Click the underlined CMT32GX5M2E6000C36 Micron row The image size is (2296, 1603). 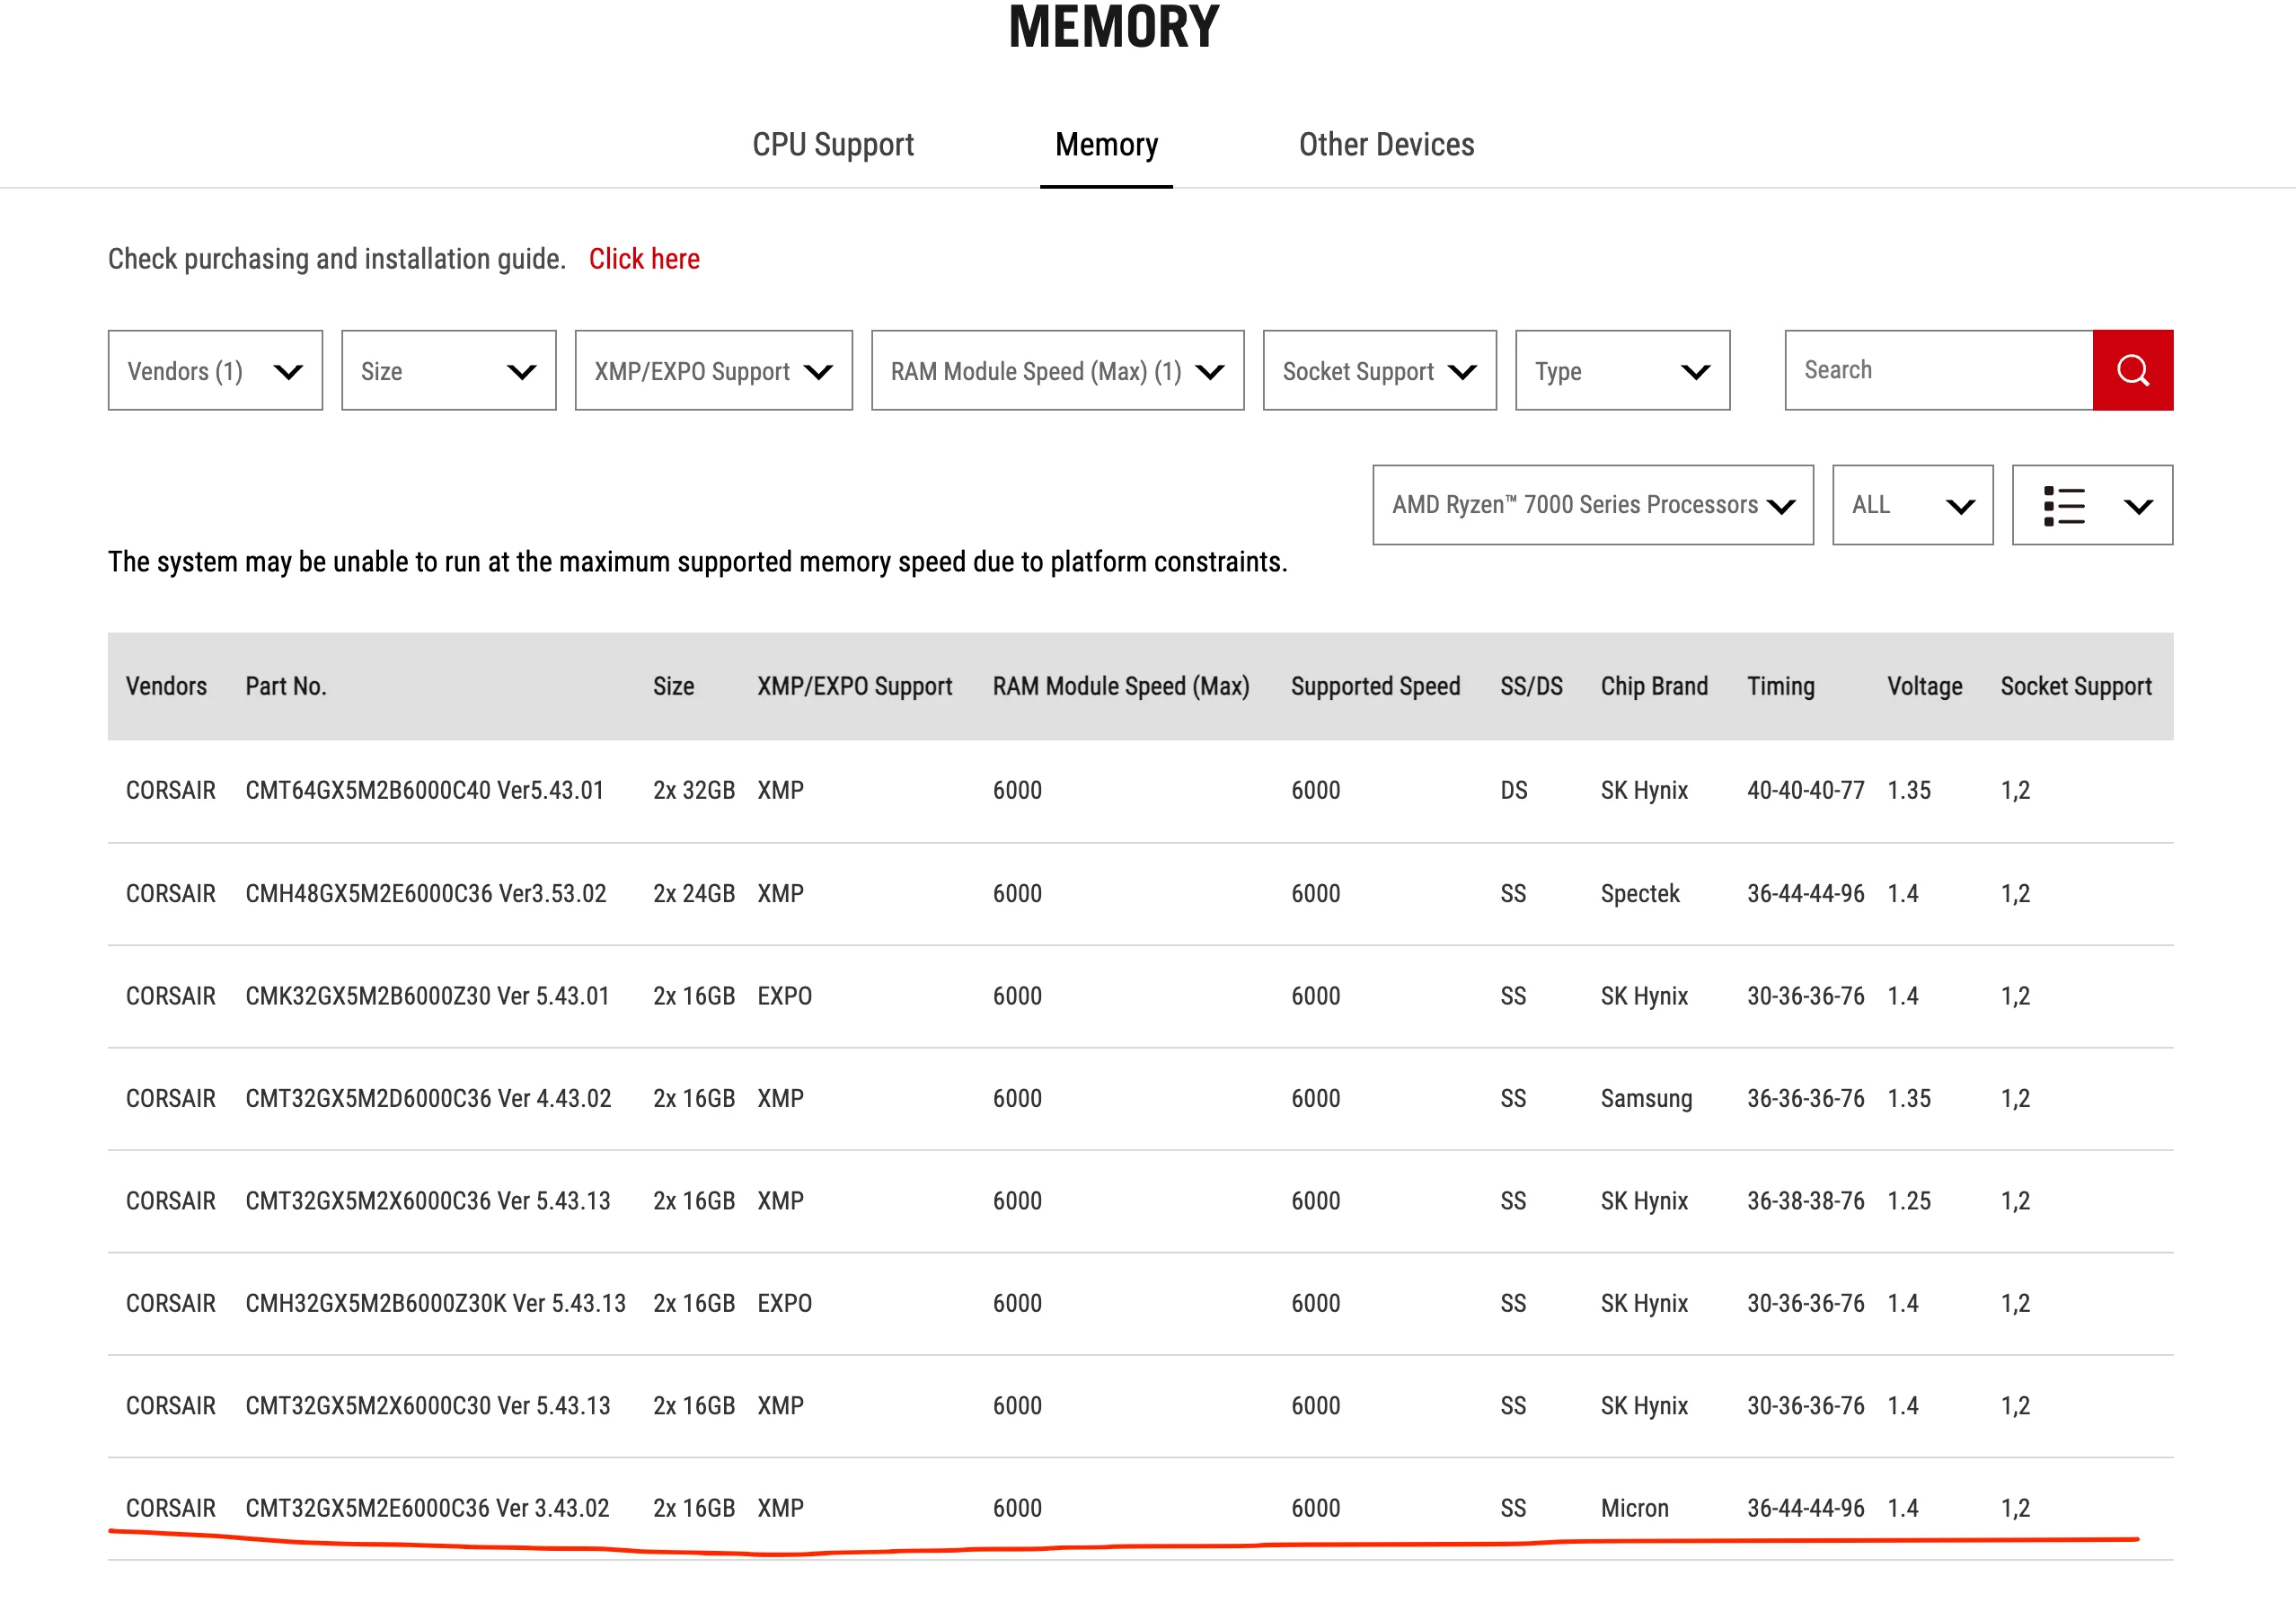[x=427, y=1507]
